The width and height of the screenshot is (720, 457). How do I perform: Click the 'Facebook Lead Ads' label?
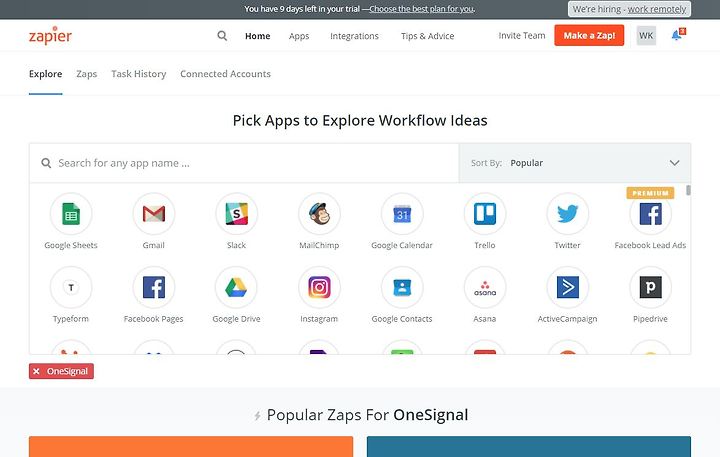(650, 245)
